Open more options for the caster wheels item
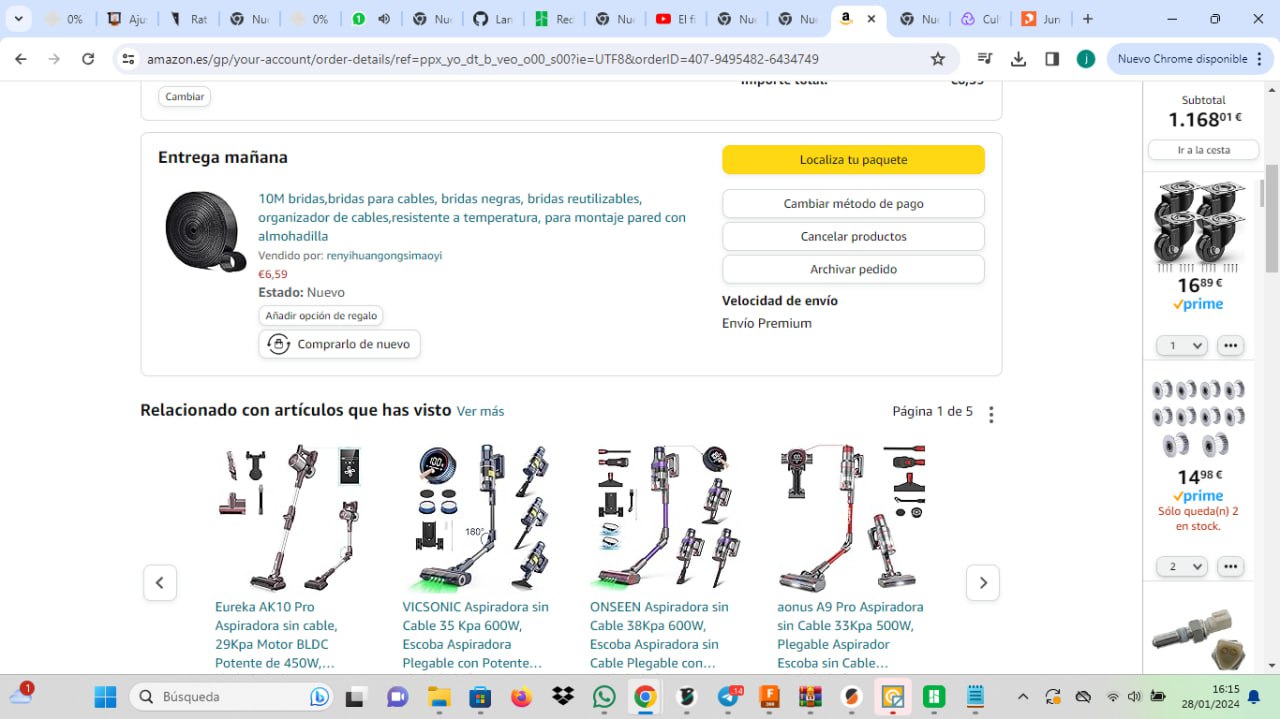The image size is (1280, 719). click(1230, 346)
